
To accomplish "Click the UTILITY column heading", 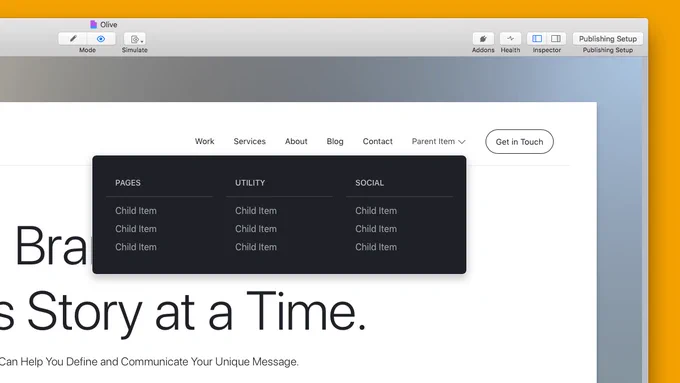I will coord(250,183).
